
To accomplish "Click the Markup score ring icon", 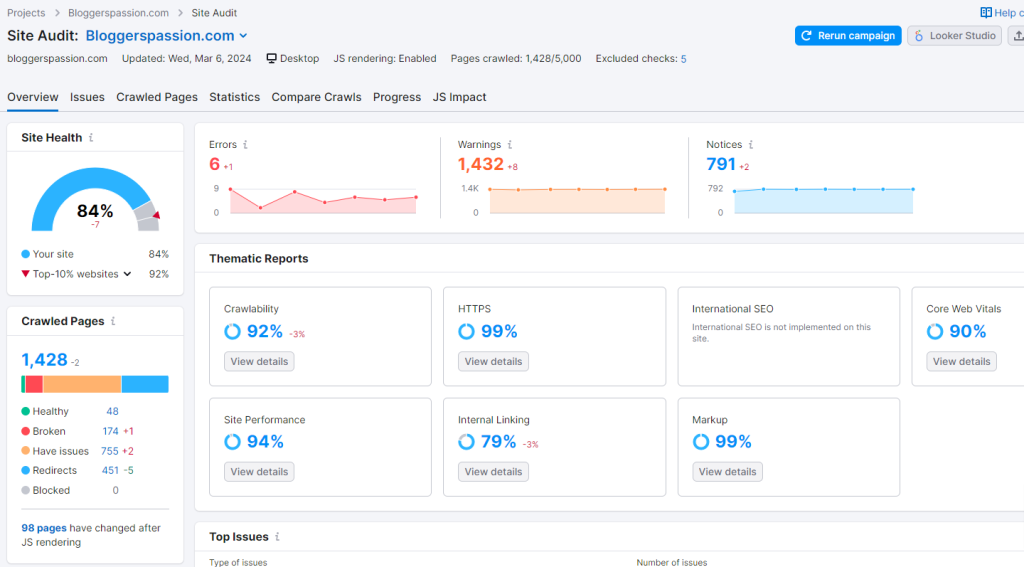I will click(x=701, y=442).
